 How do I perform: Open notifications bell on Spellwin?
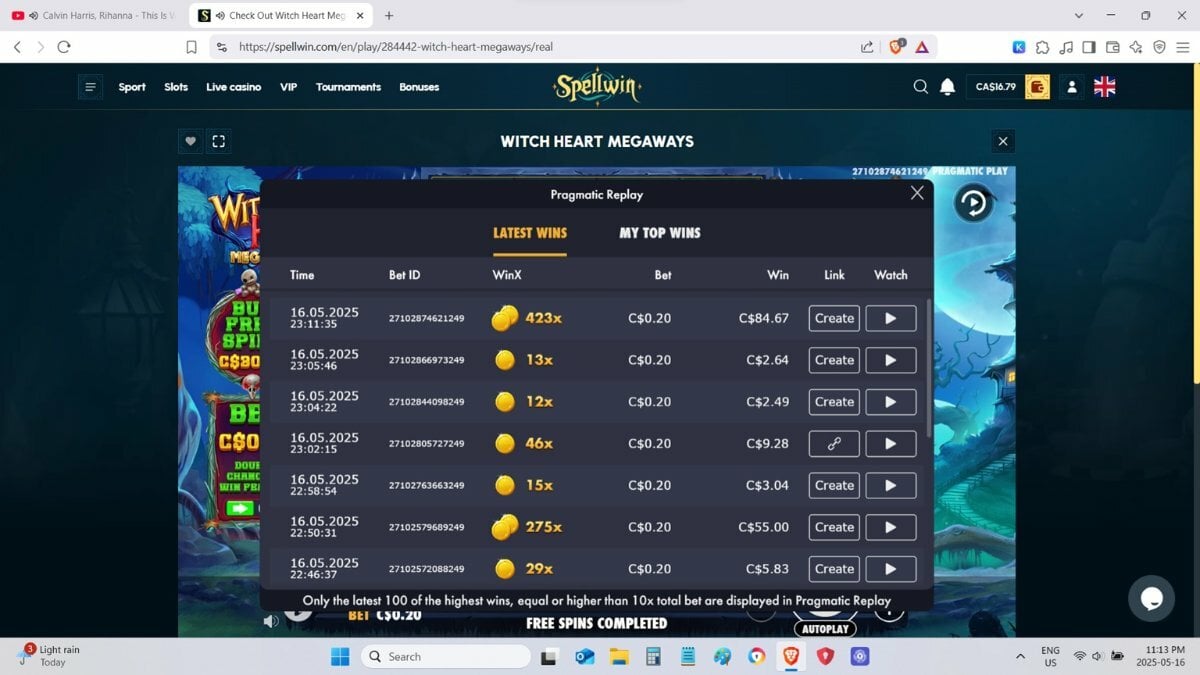click(x=948, y=87)
